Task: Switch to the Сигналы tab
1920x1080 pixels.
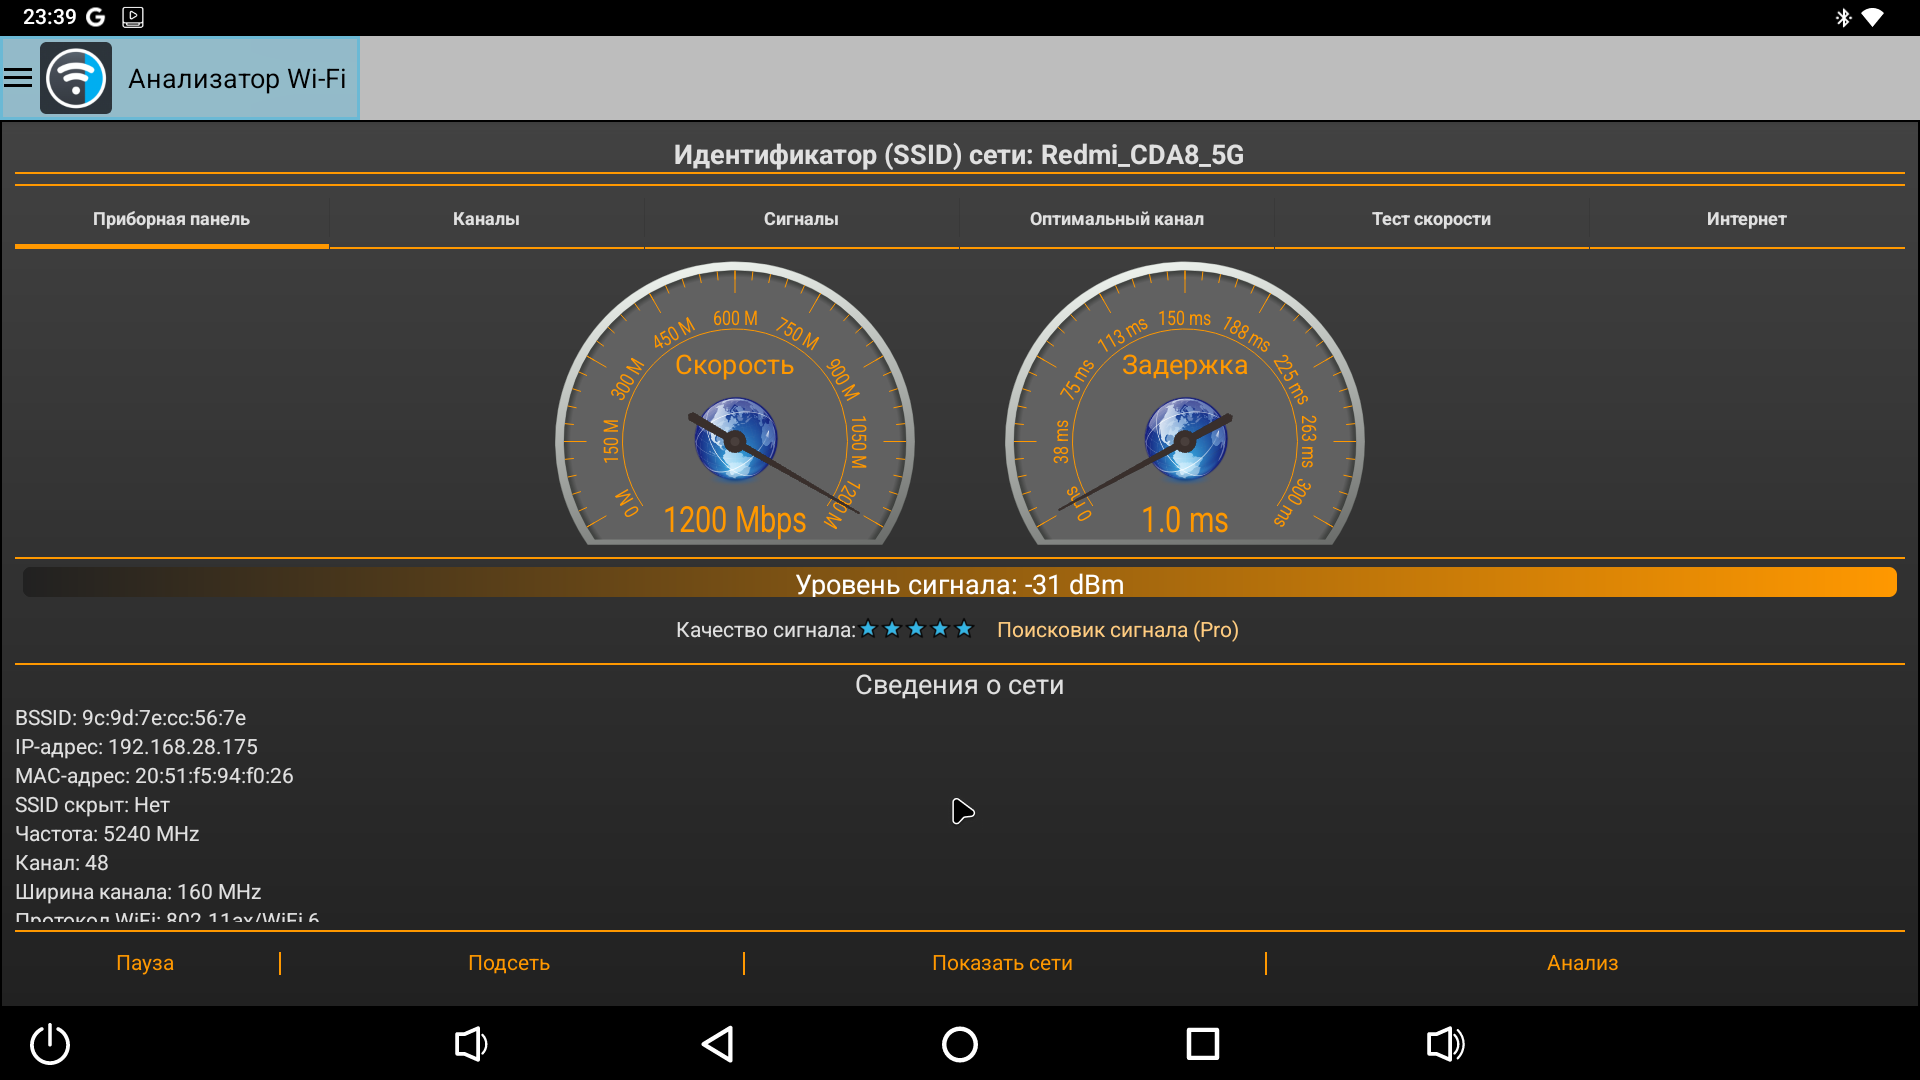Action: tap(801, 219)
